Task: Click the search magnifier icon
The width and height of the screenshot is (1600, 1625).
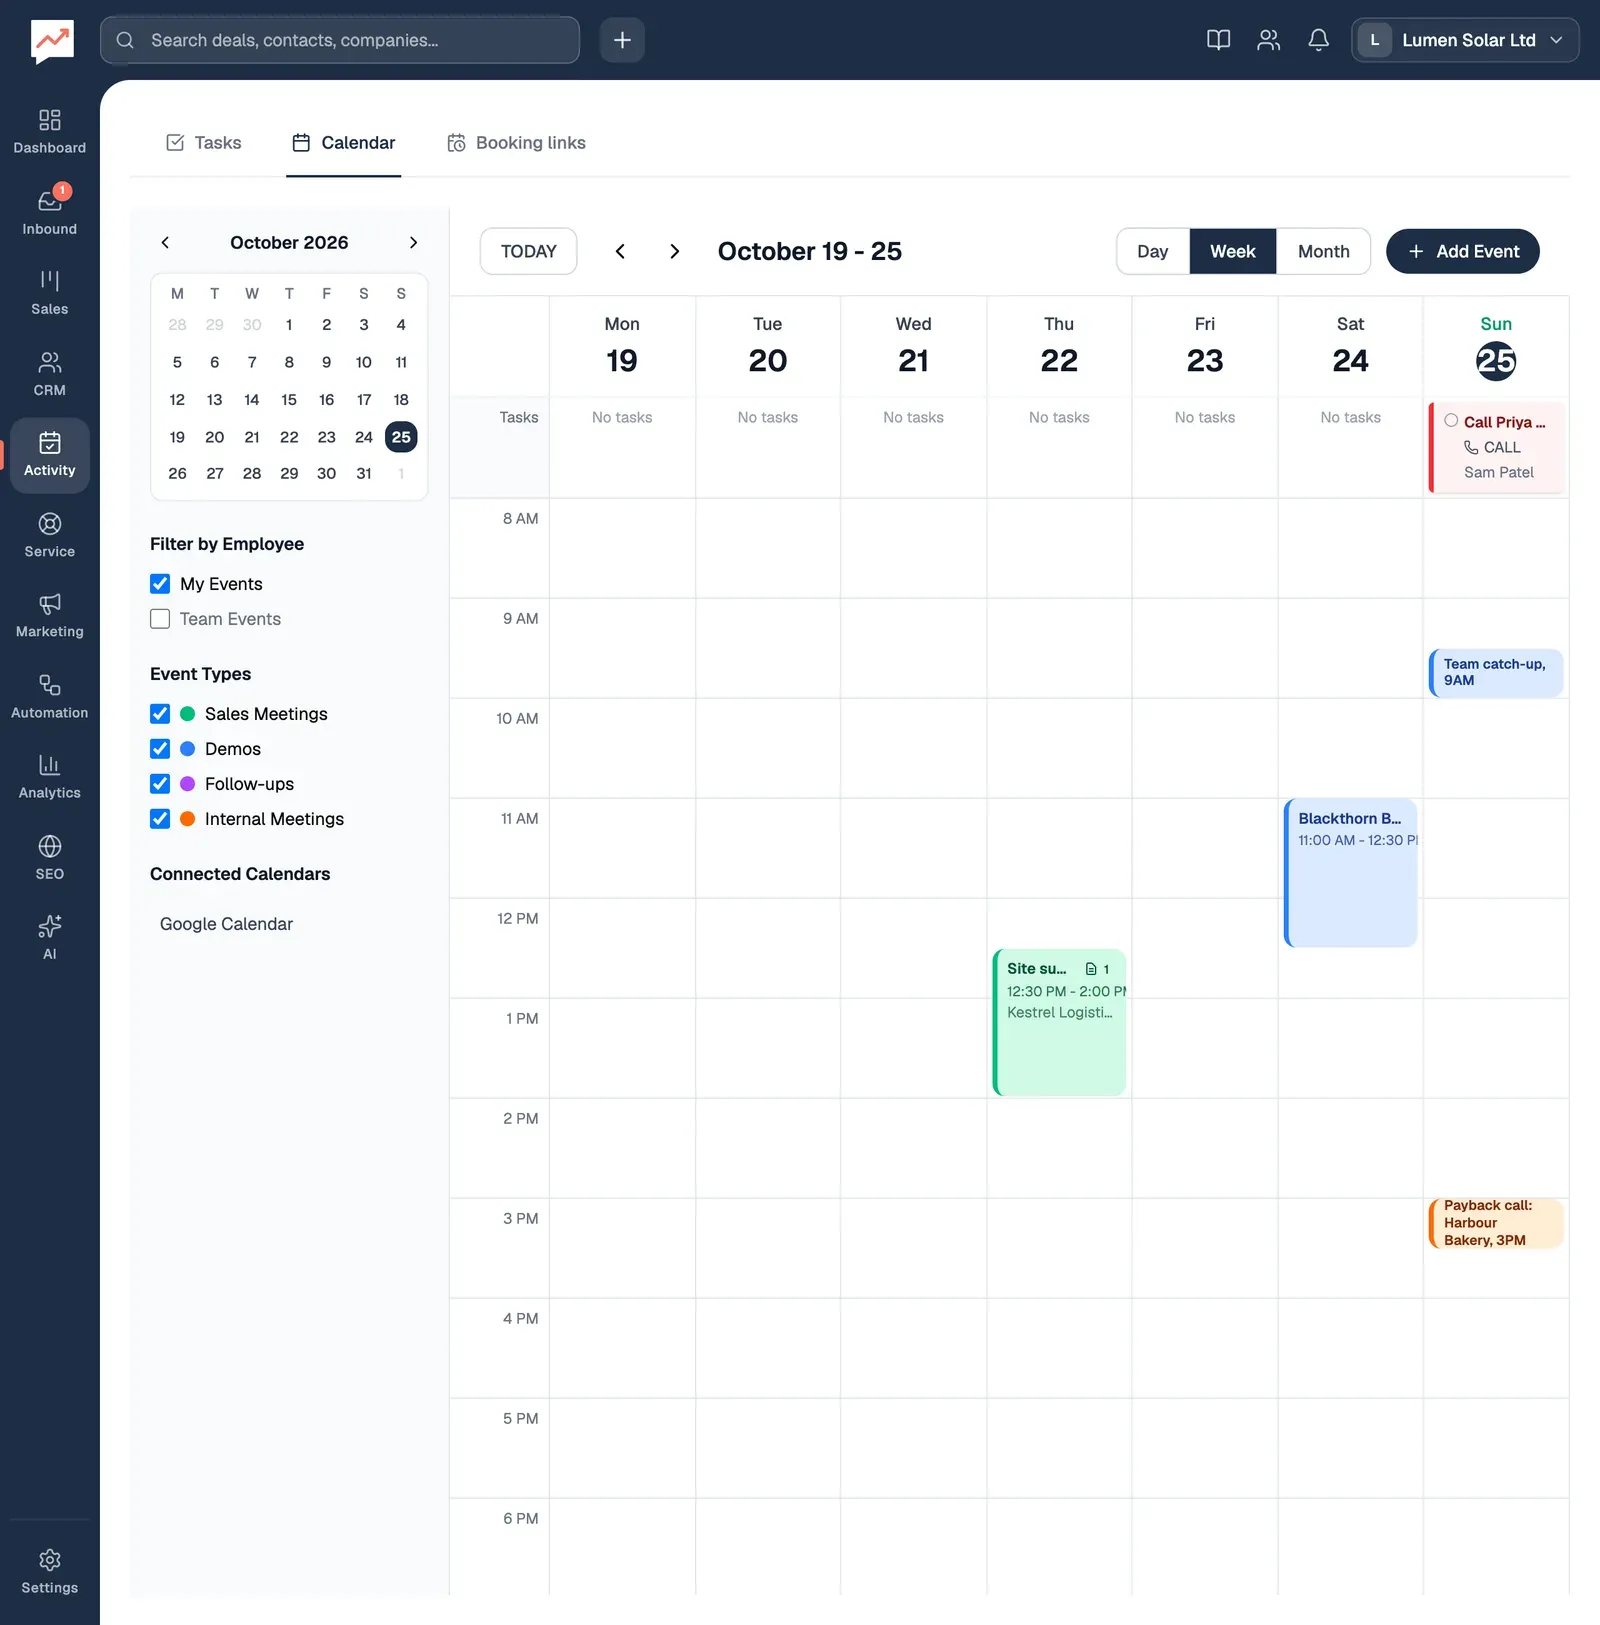Action: click(x=125, y=40)
